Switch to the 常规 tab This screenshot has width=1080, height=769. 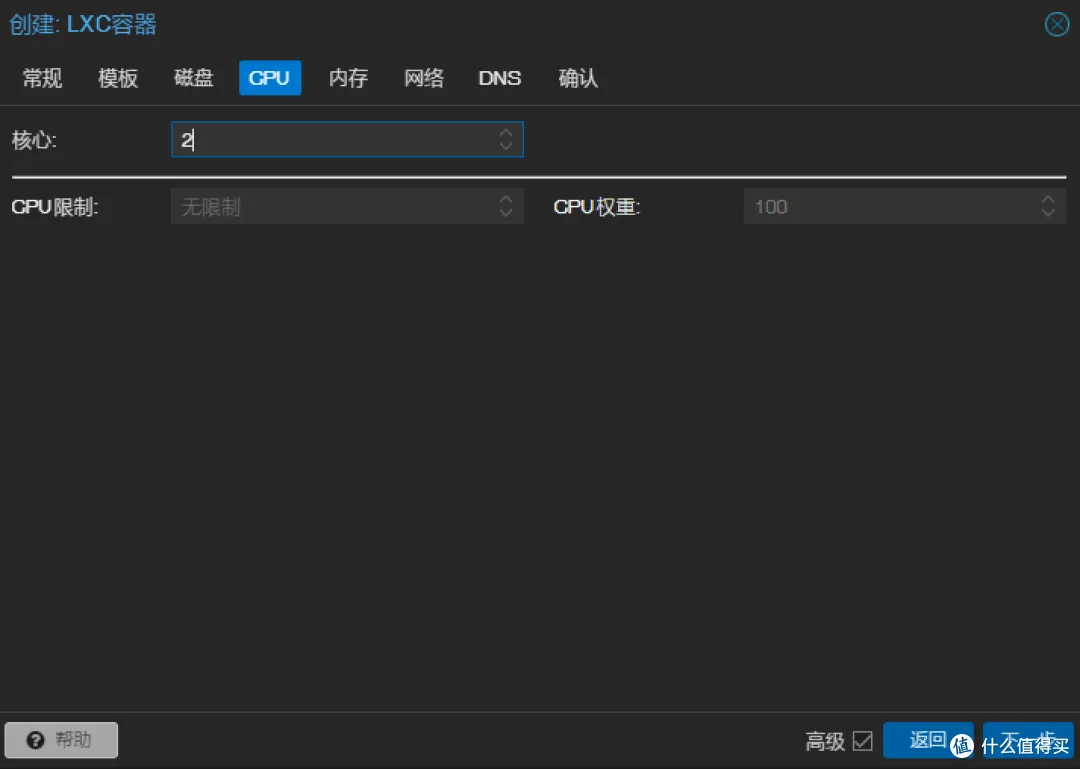click(43, 78)
